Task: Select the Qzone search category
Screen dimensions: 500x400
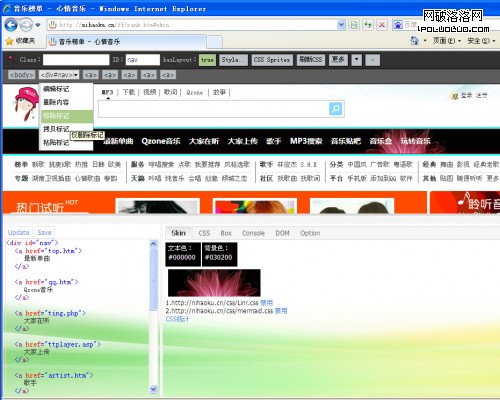Action: click(x=195, y=93)
